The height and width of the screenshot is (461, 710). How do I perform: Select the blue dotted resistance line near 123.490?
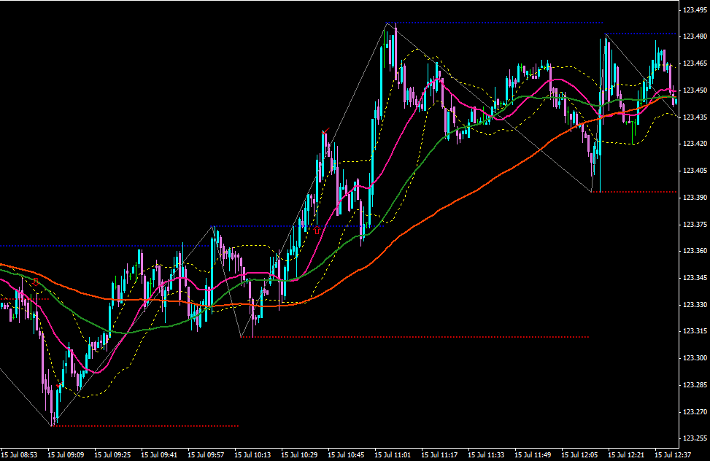(x=494, y=23)
